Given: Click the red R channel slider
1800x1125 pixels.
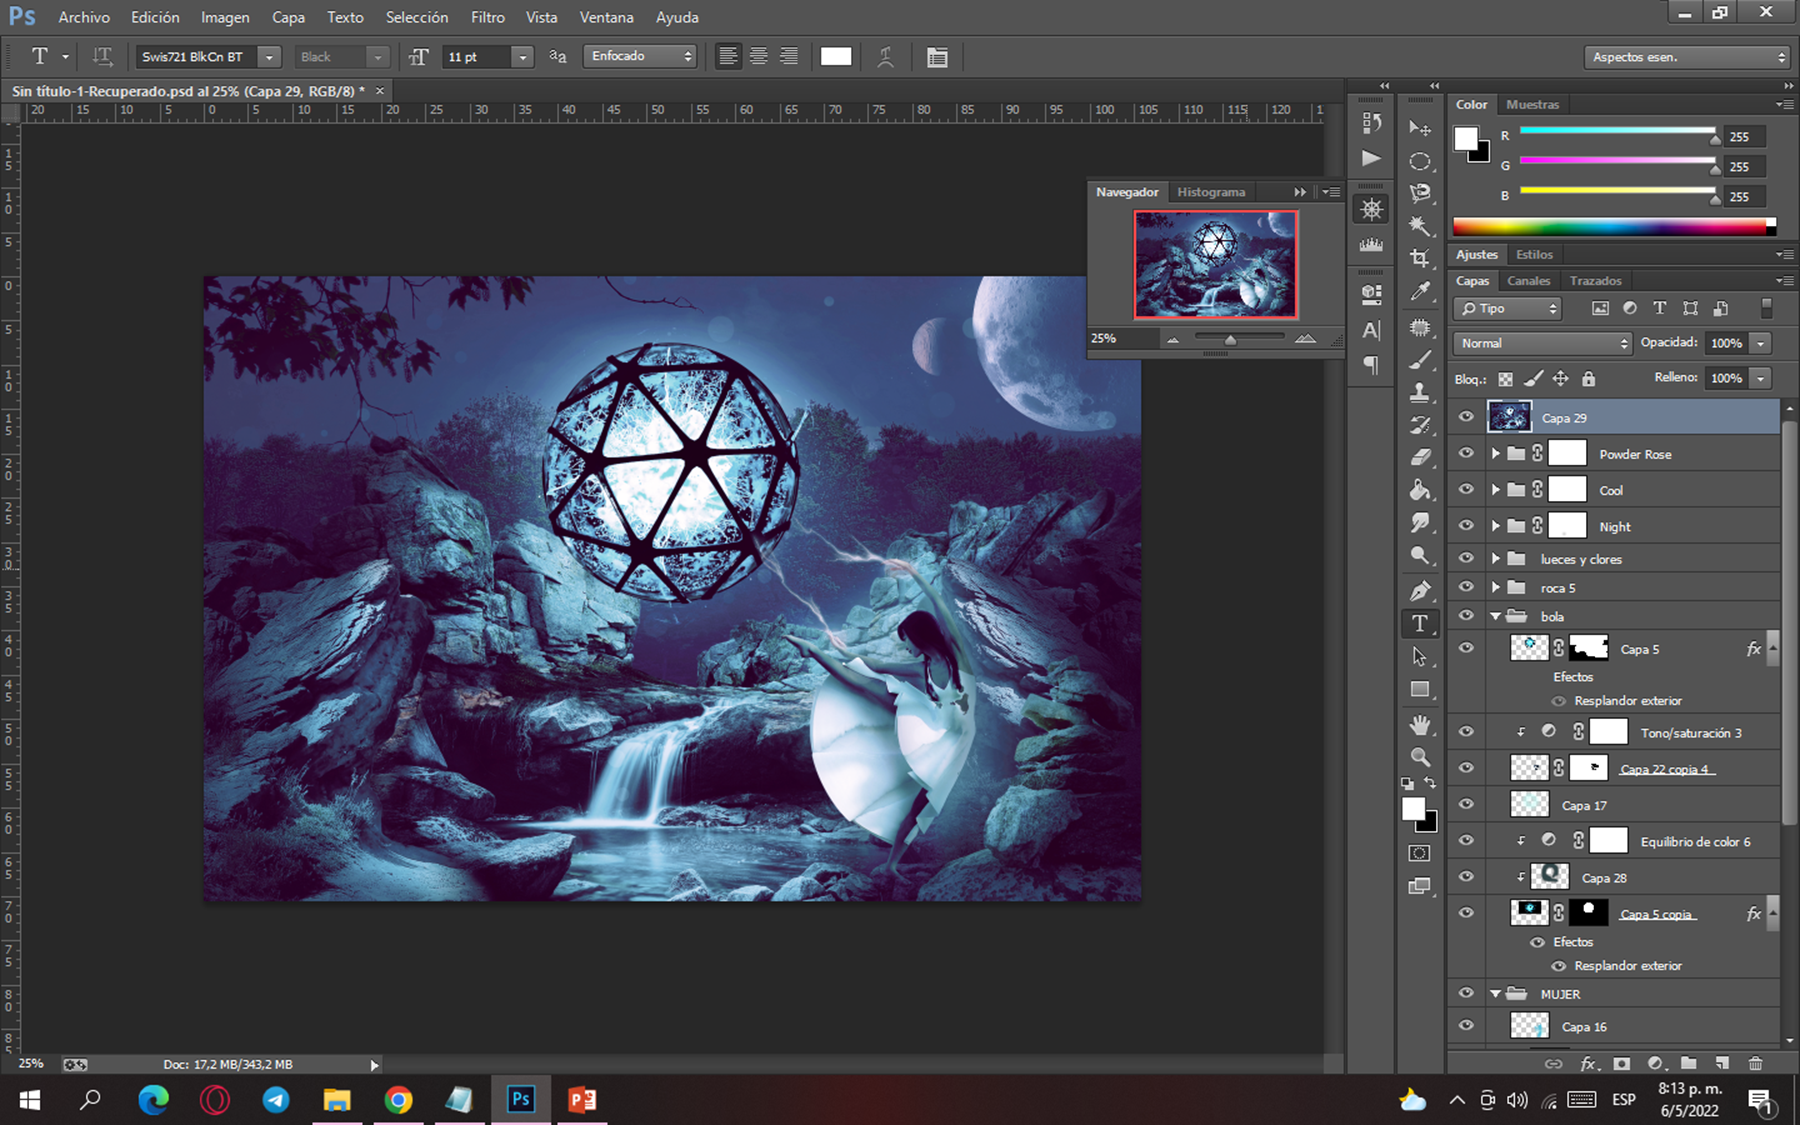Looking at the screenshot, I should click(x=1617, y=131).
